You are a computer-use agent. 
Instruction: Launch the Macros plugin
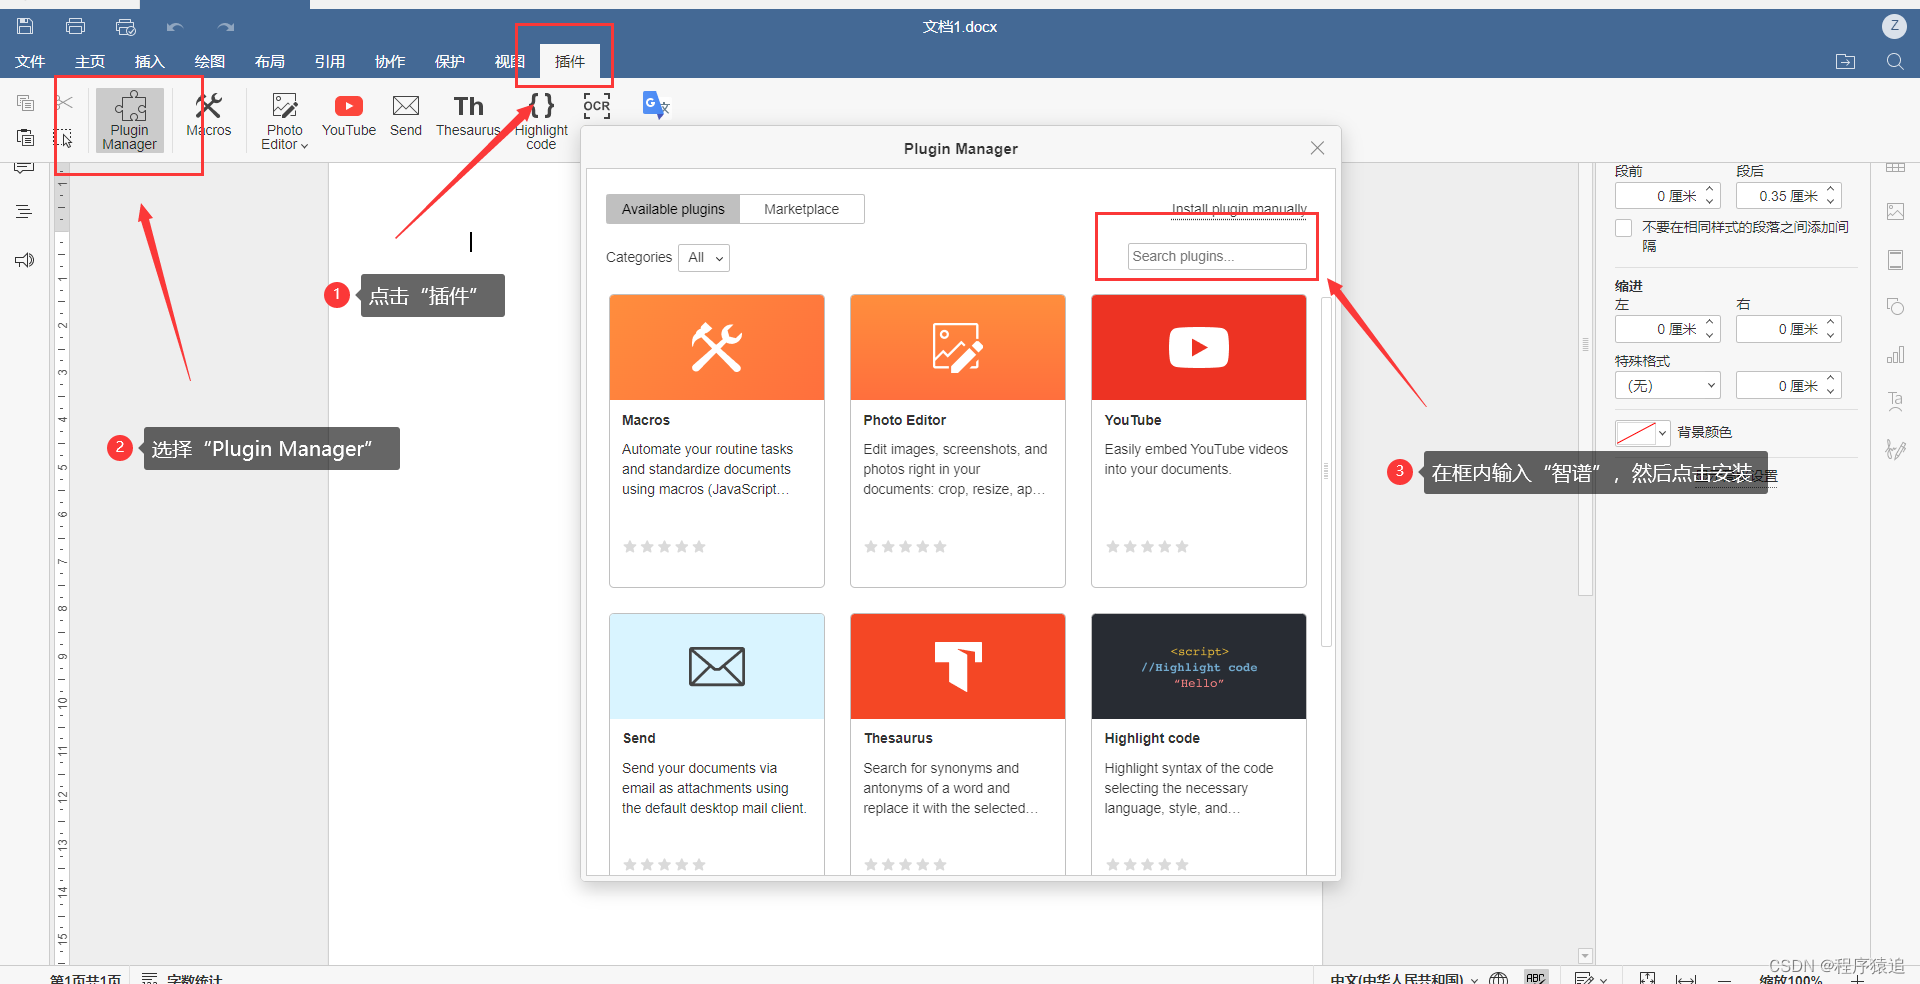(x=209, y=115)
